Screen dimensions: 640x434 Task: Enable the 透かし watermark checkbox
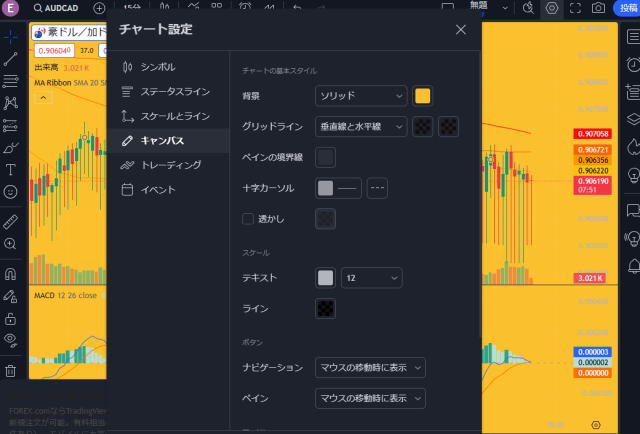pyautogui.click(x=248, y=219)
